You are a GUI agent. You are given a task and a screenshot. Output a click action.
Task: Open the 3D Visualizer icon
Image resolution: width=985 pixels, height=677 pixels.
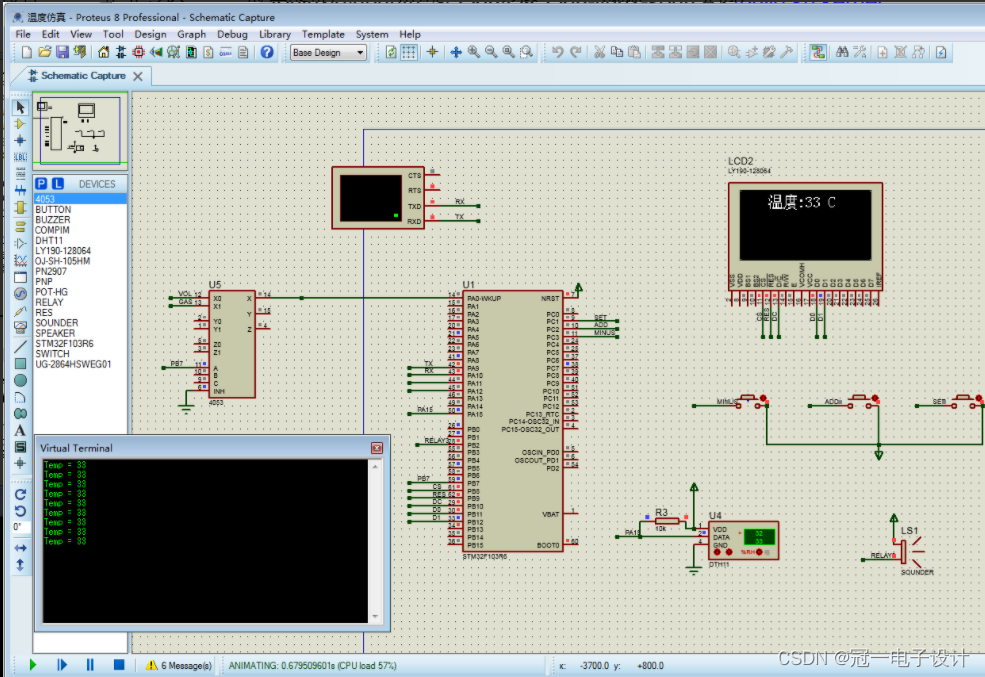[x=156, y=52]
